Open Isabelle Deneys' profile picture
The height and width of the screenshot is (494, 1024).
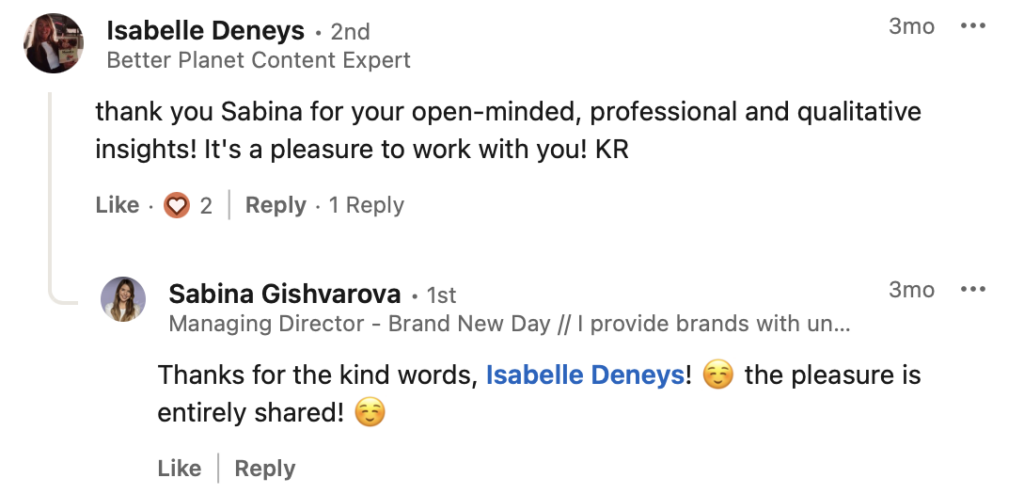coord(54,43)
